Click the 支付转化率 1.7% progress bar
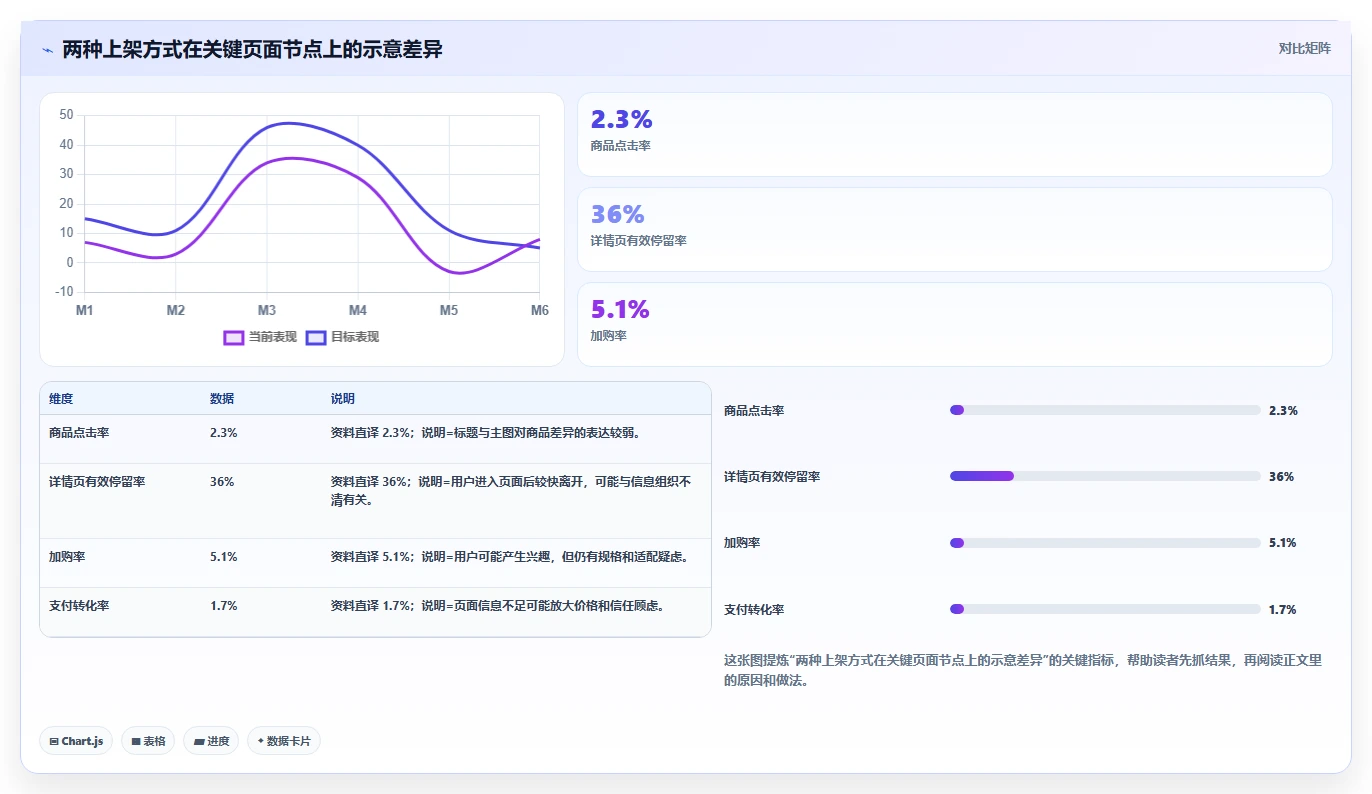1372x794 pixels. (1105, 609)
